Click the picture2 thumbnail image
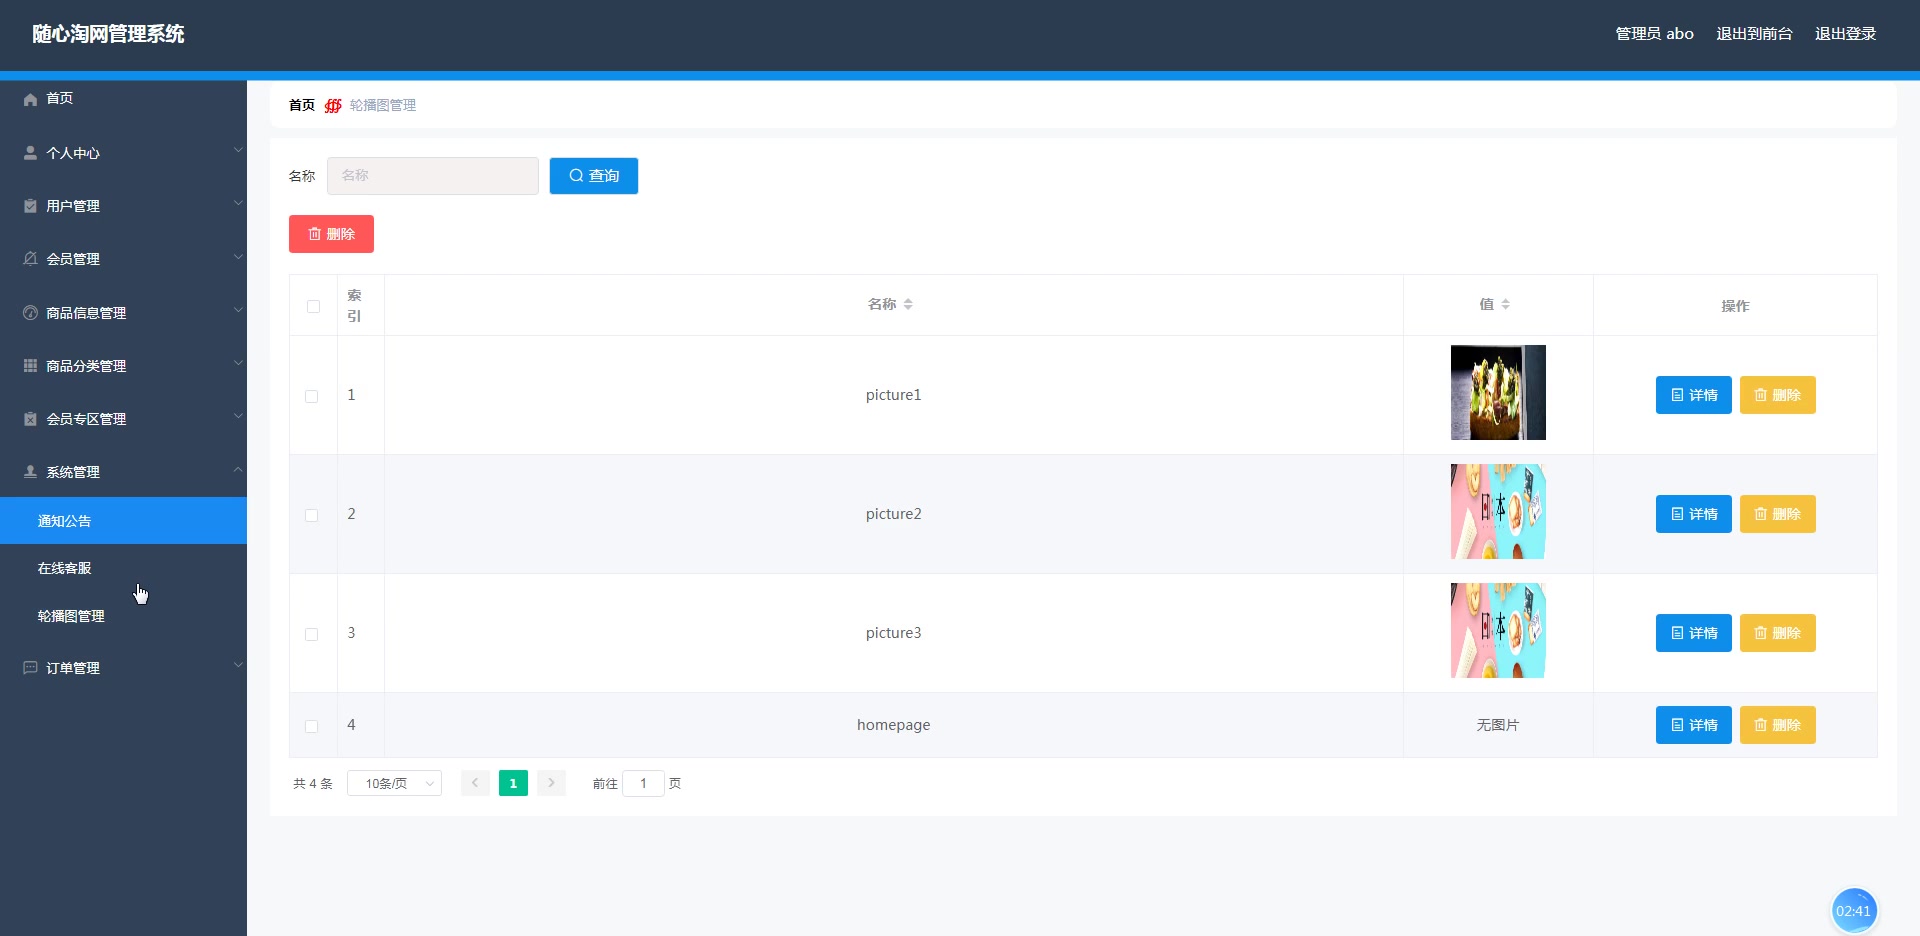The image size is (1920, 936). pyautogui.click(x=1498, y=511)
